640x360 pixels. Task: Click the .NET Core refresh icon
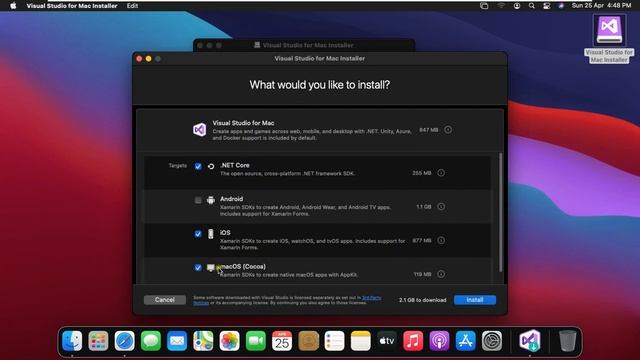211,166
